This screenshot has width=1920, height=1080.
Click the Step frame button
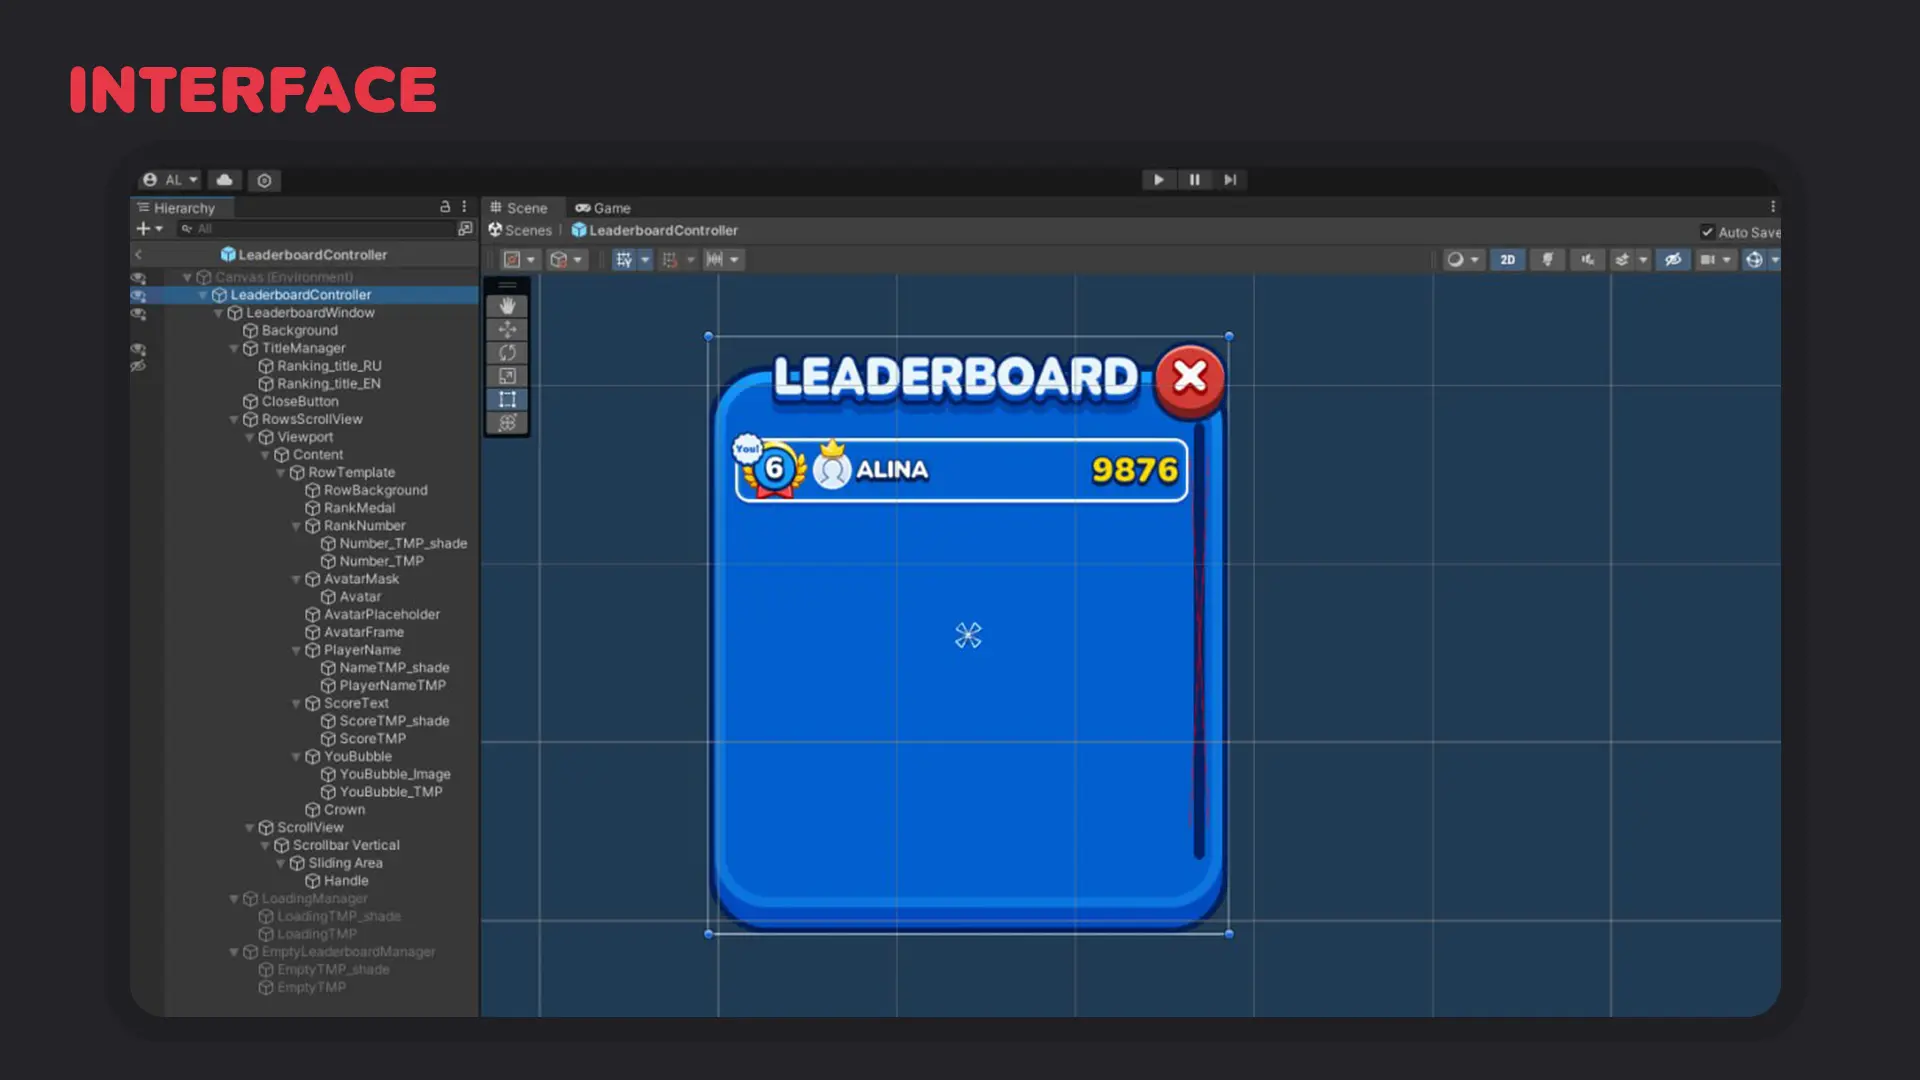tap(1230, 180)
